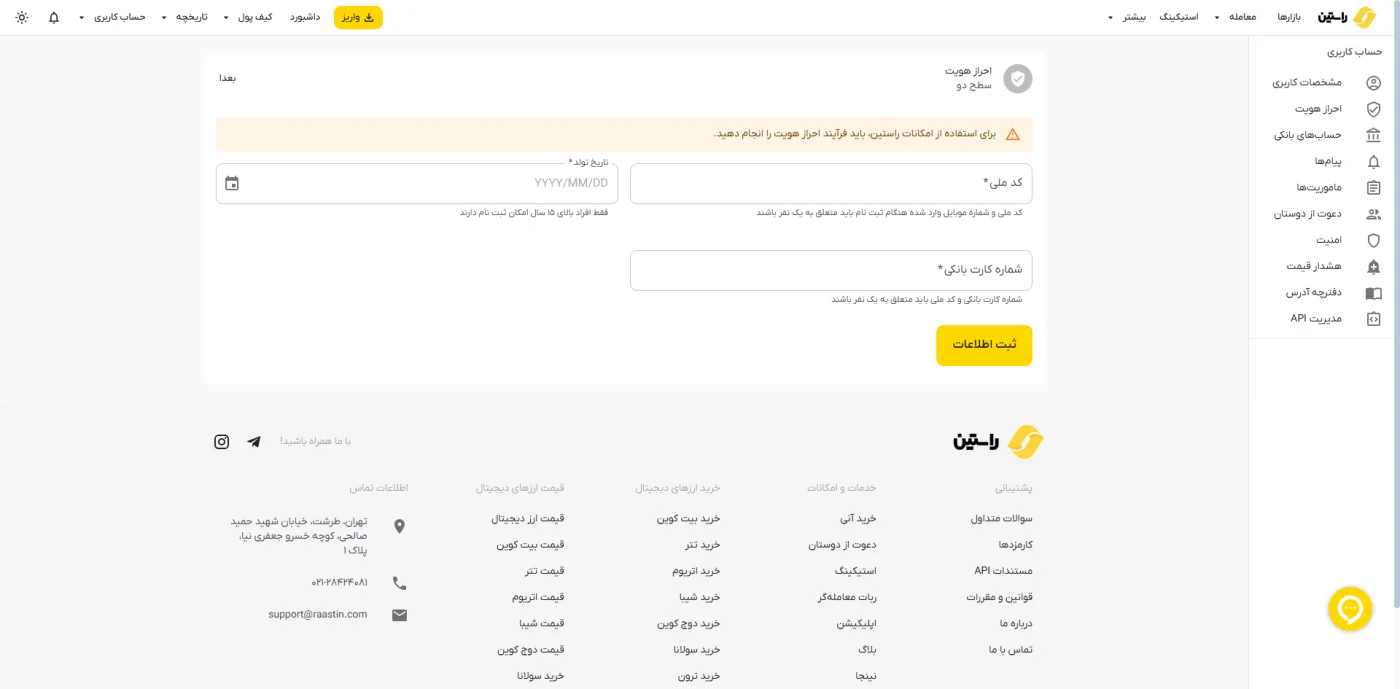
Task: Select مشخصات کاربری in sidebar
Action: click(1307, 83)
